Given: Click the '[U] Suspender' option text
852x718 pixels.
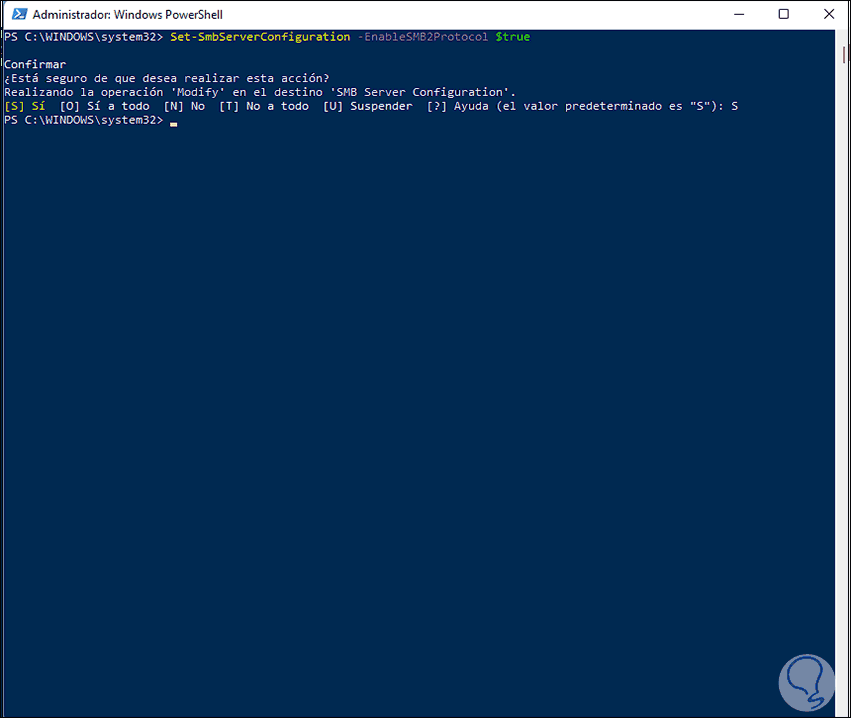Looking at the screenshot, I should click(367, 106).
